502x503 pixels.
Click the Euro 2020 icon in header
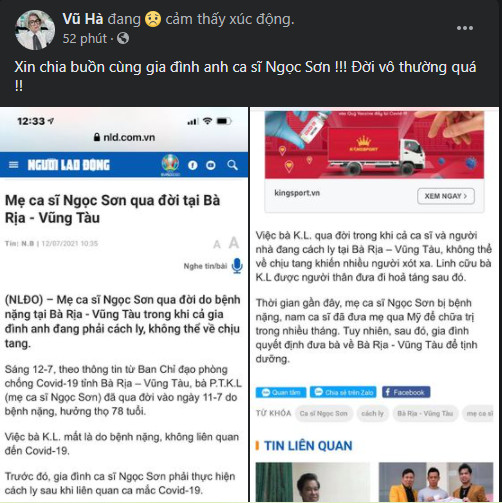170,165
